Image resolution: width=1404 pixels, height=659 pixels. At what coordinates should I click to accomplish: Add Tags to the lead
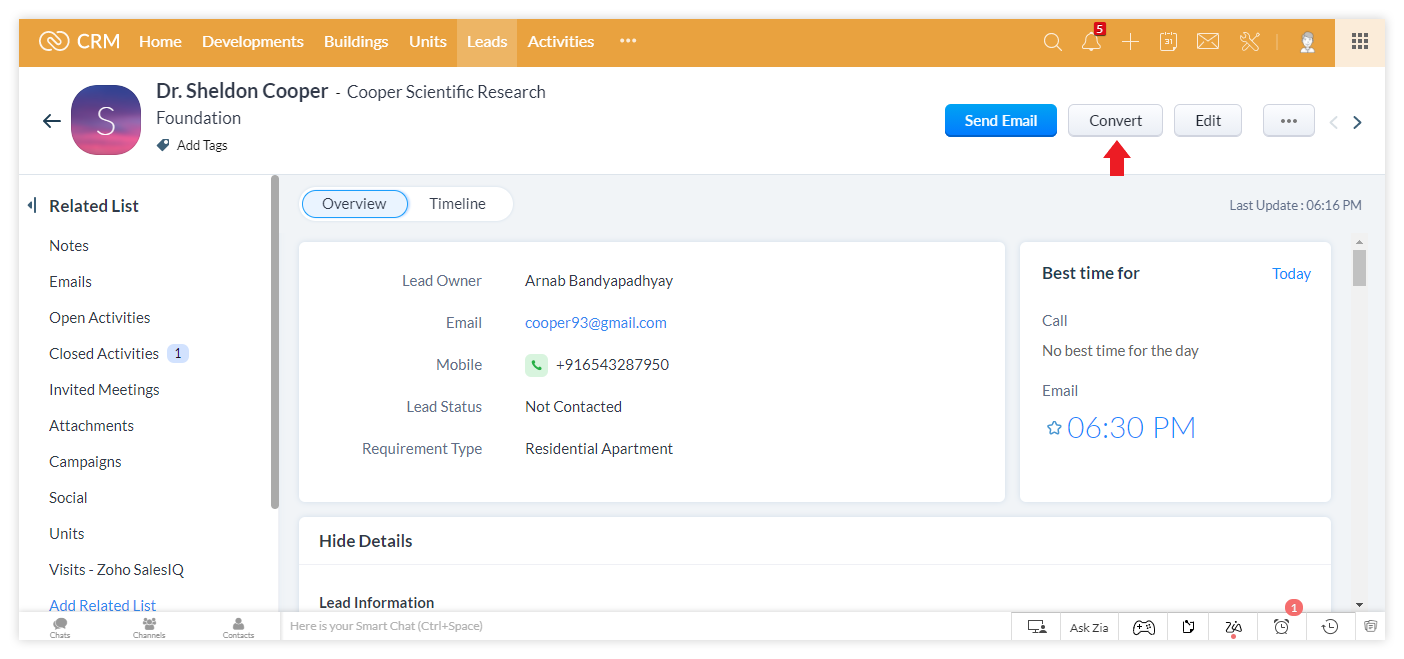coord(192,145)
